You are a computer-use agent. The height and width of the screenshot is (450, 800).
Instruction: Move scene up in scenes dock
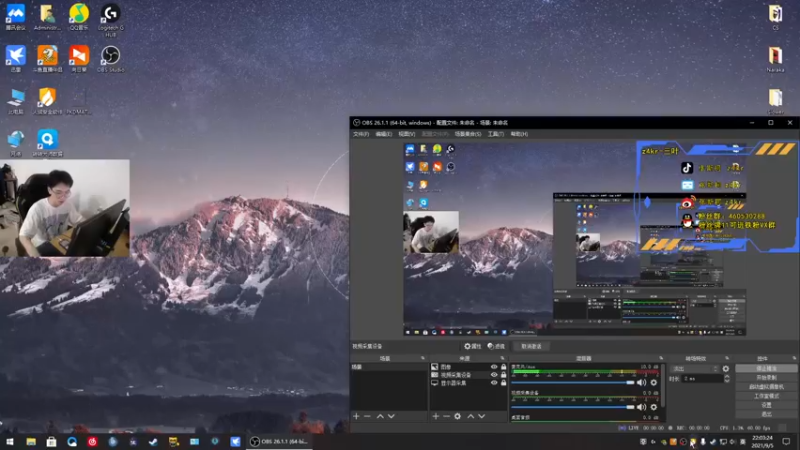coord(380,416)
